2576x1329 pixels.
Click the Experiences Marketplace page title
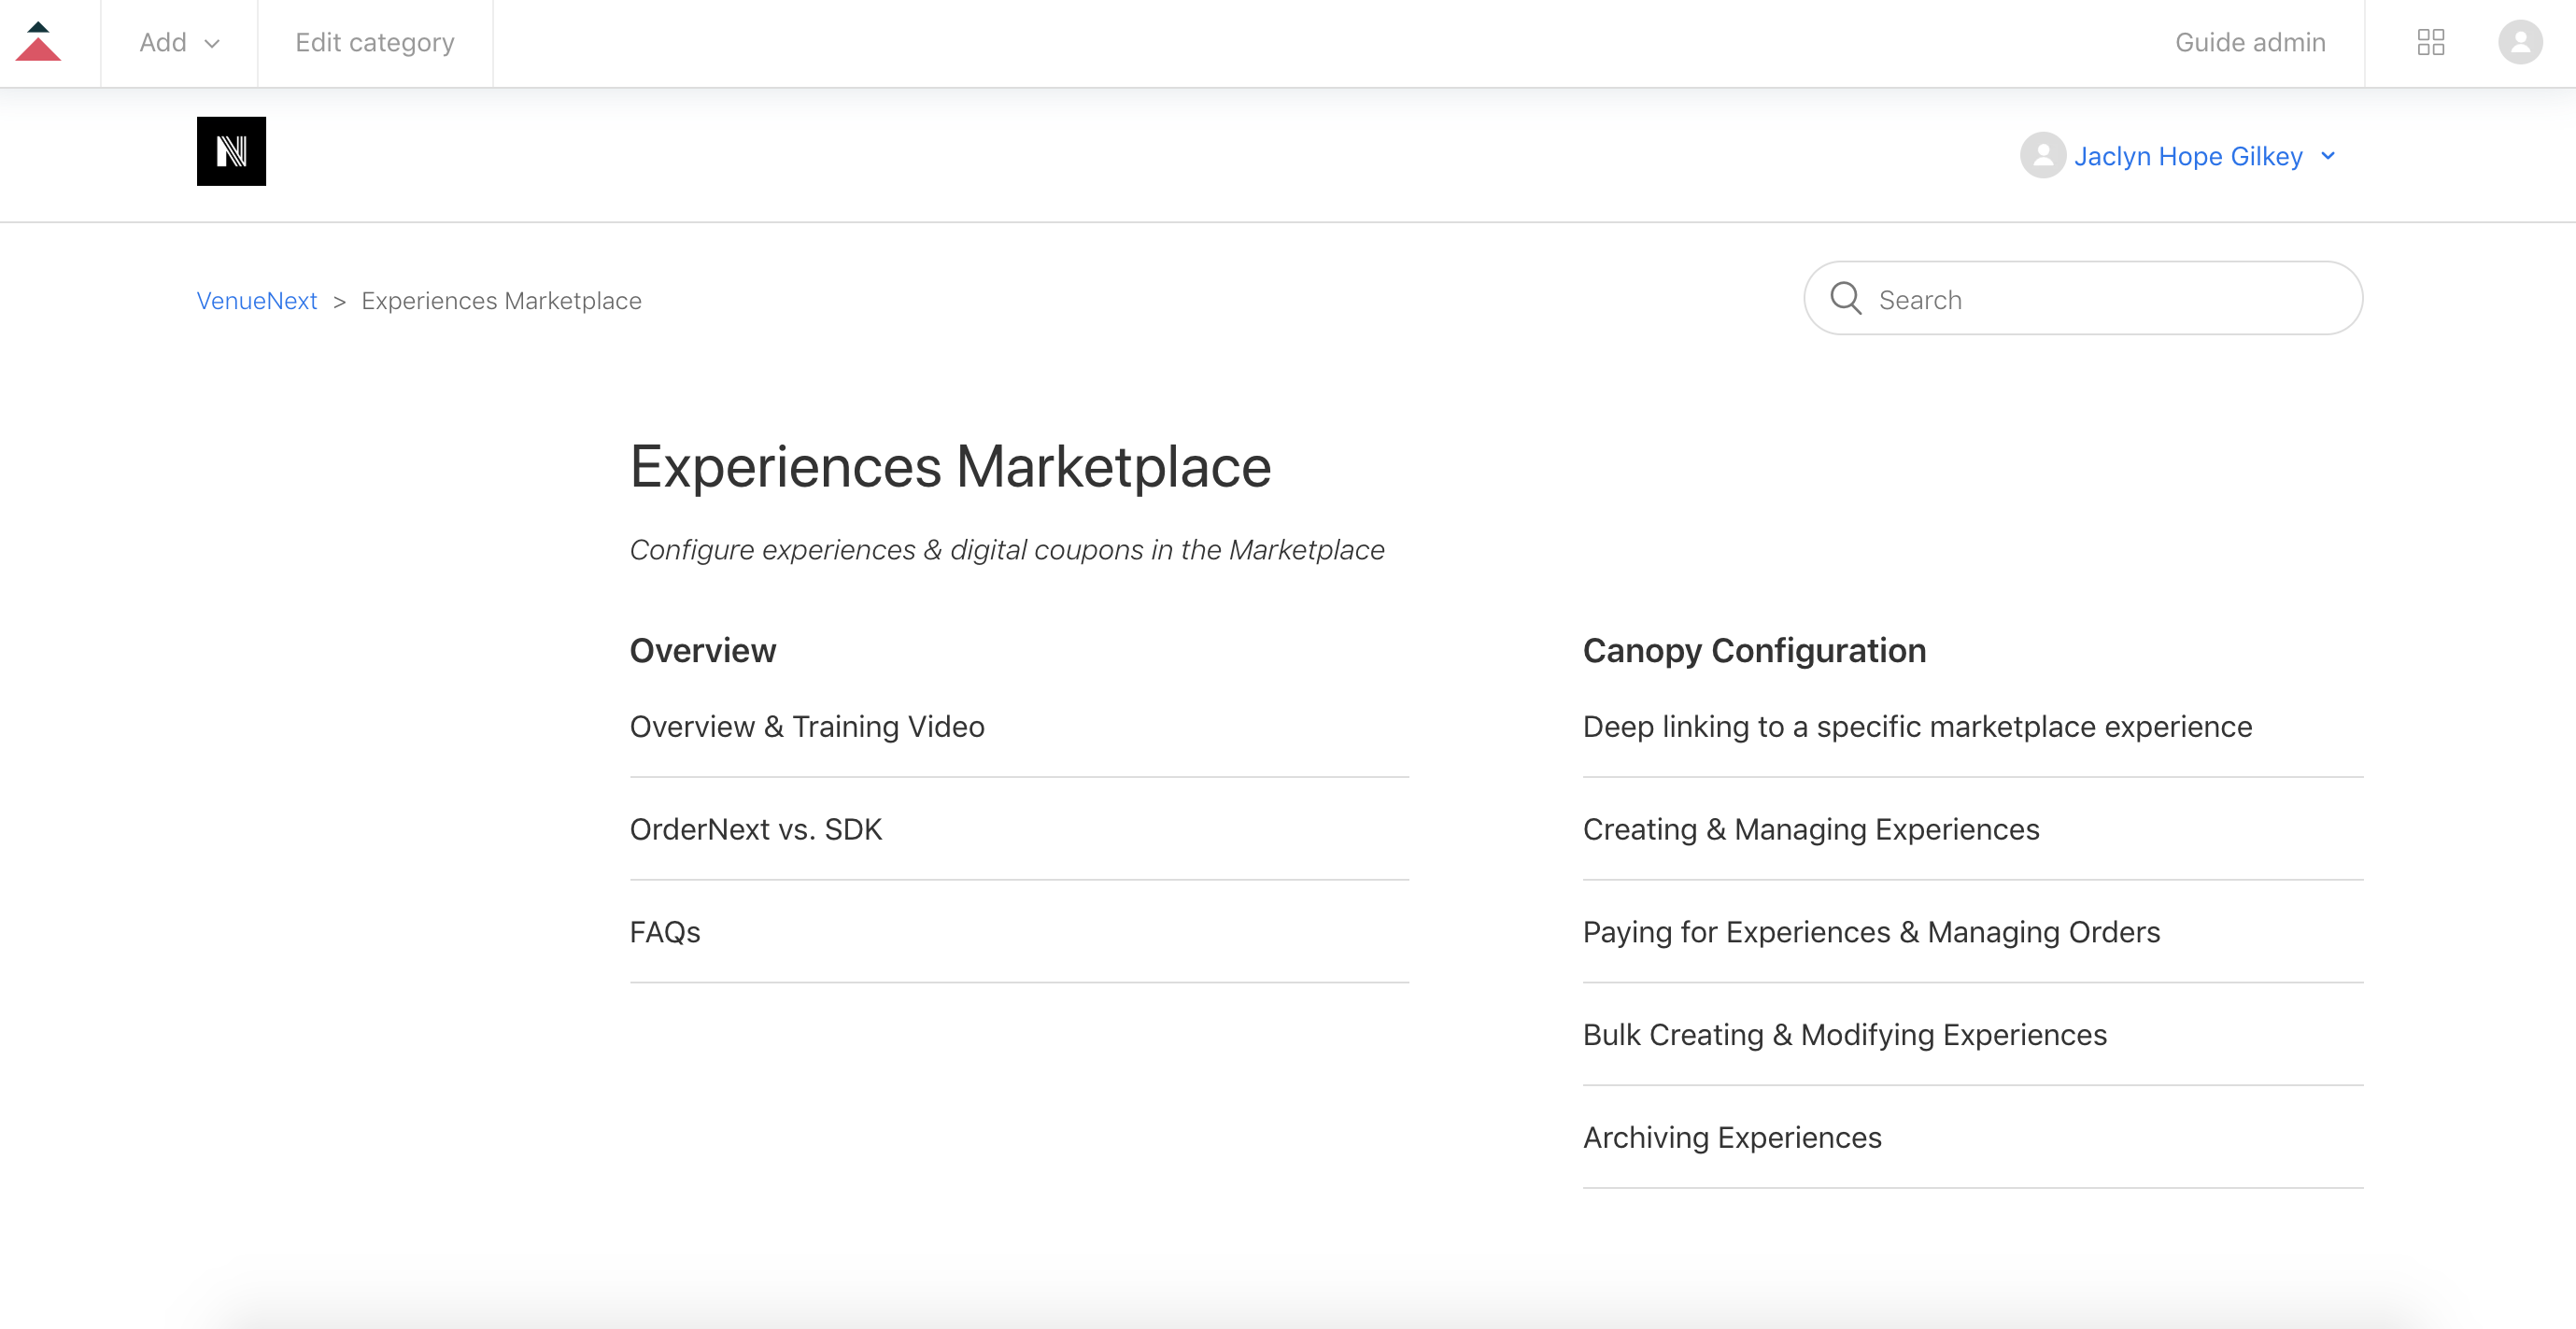point(950,468)
